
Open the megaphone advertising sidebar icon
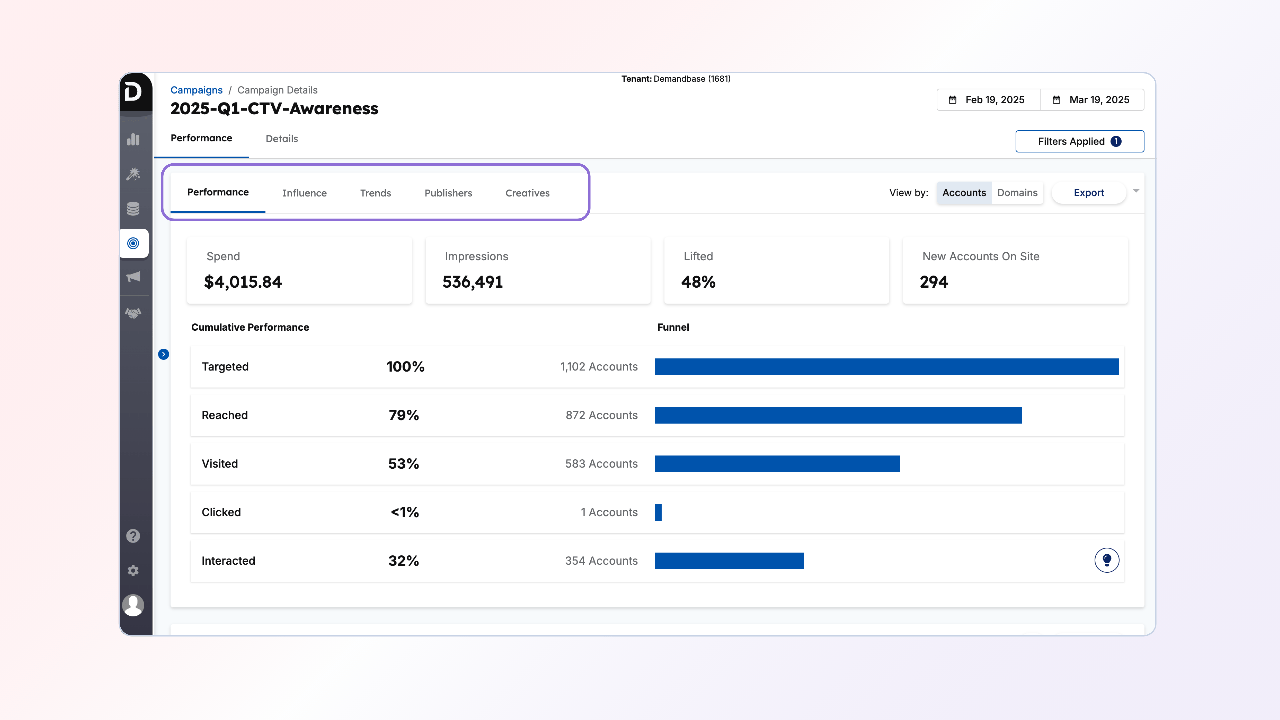[x=133, y=277]
